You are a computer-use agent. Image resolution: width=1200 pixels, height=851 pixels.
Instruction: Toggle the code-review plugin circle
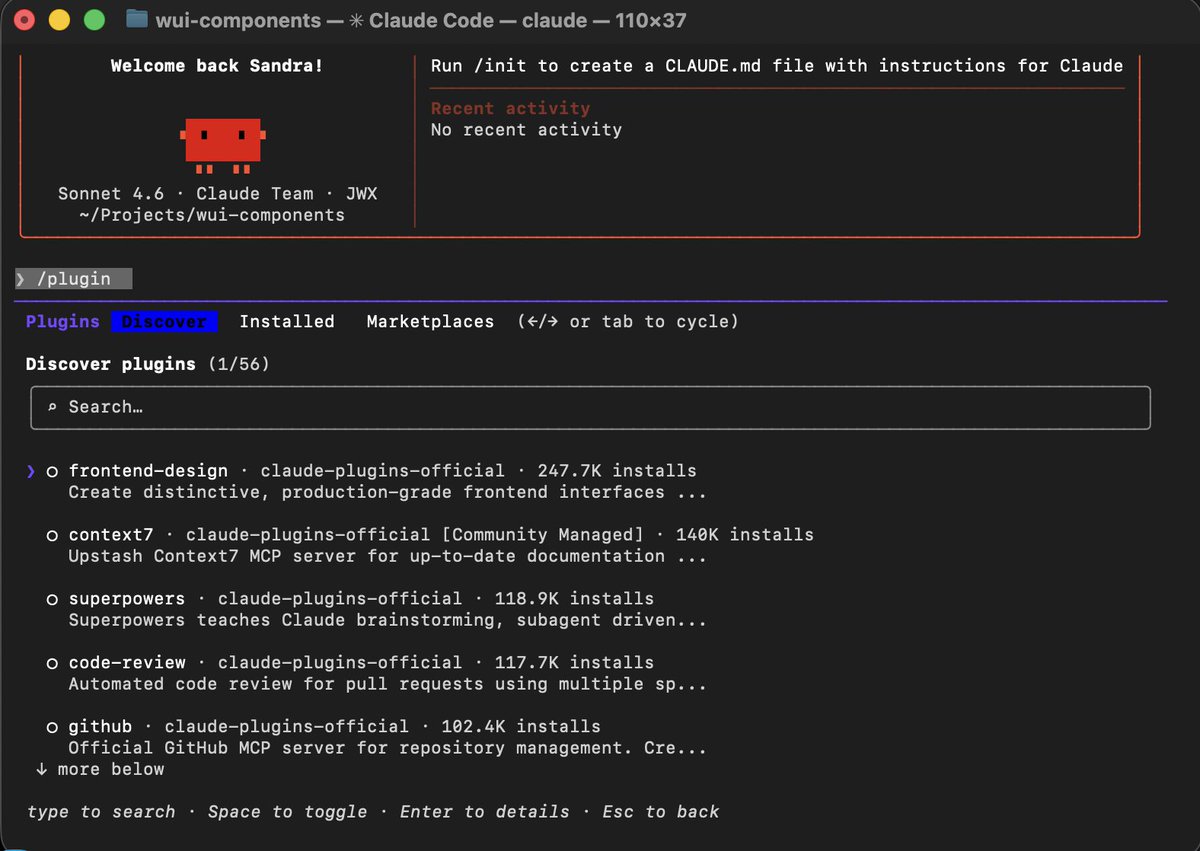(x=52, y=664)
